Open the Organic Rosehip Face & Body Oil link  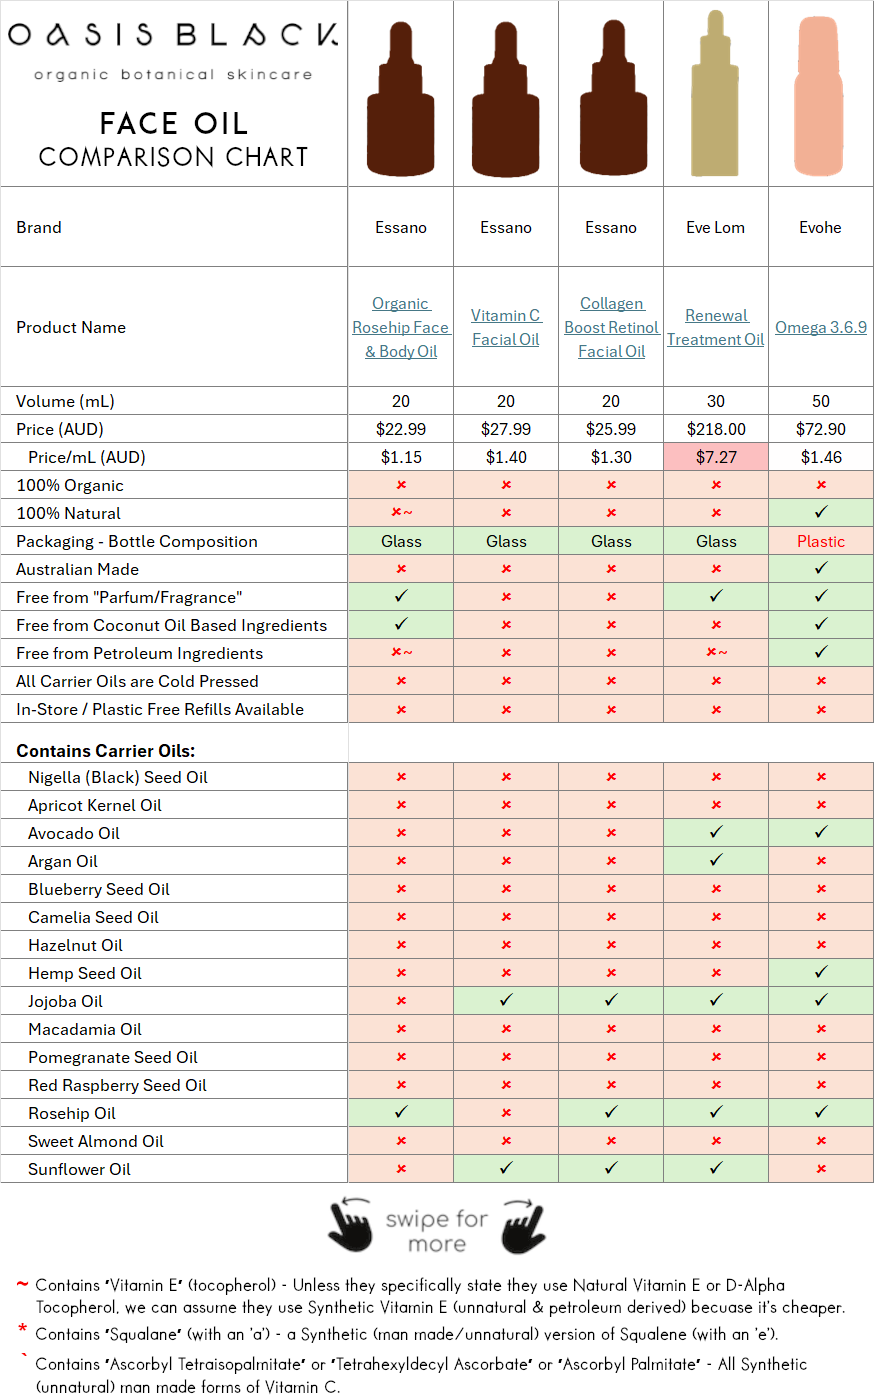point(401,327)
